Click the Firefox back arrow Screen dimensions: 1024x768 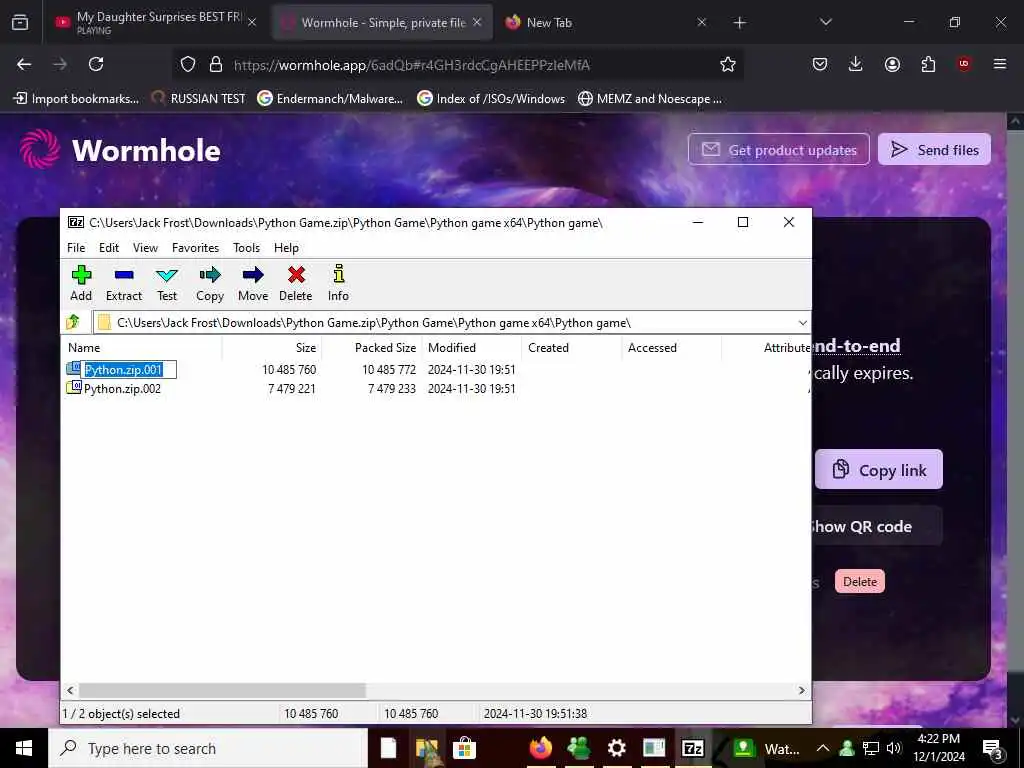tap(24, 64)
